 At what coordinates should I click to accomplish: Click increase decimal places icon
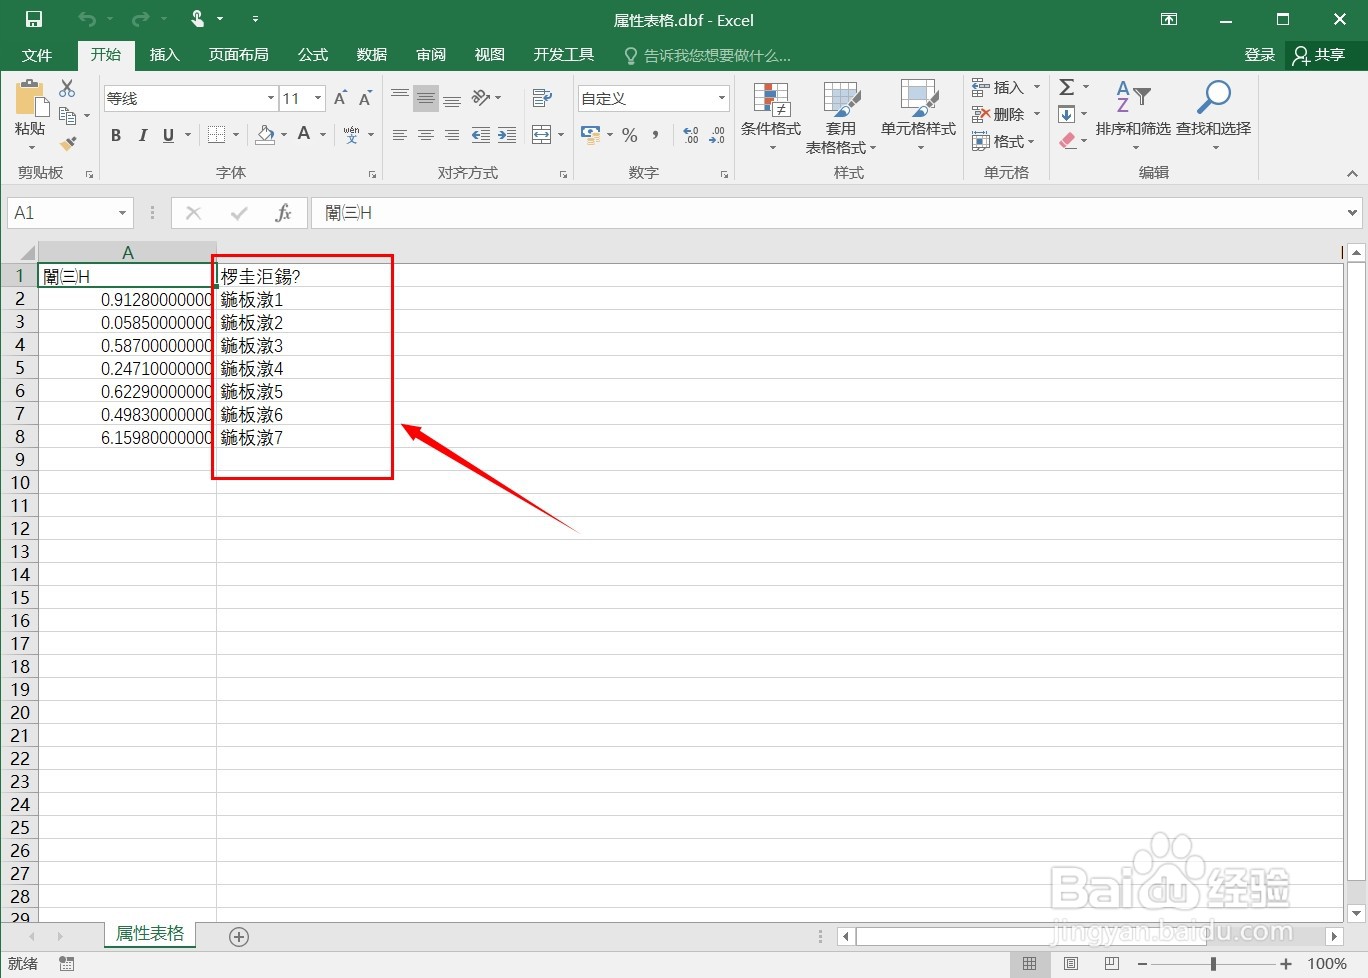(691, 135)
